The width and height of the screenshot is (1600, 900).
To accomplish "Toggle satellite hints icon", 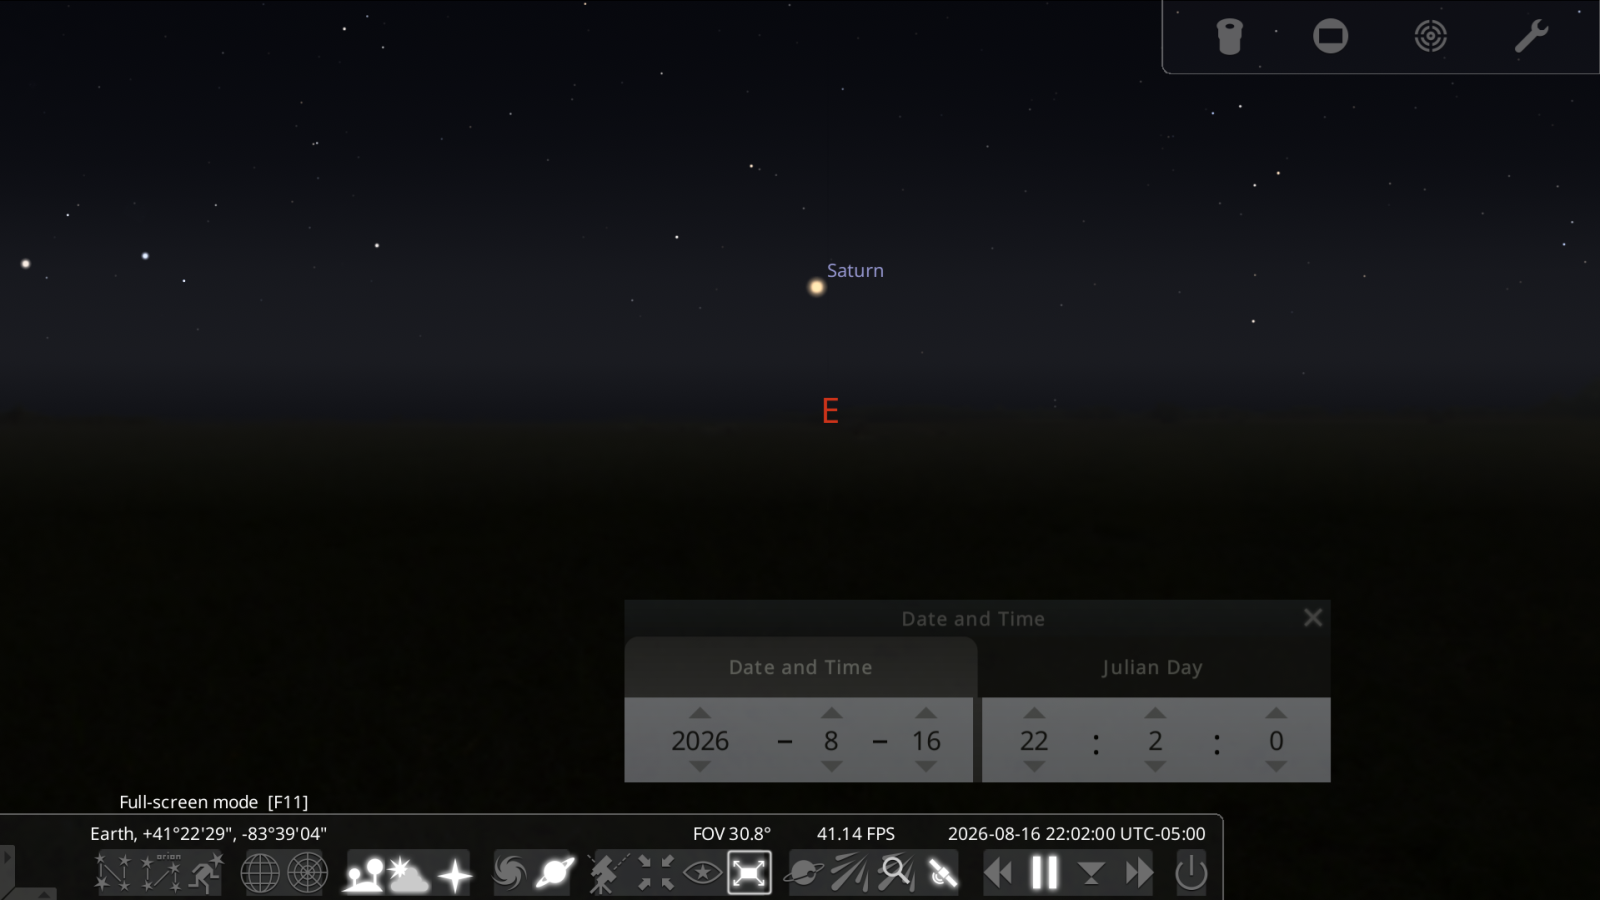I will [942, 873].
